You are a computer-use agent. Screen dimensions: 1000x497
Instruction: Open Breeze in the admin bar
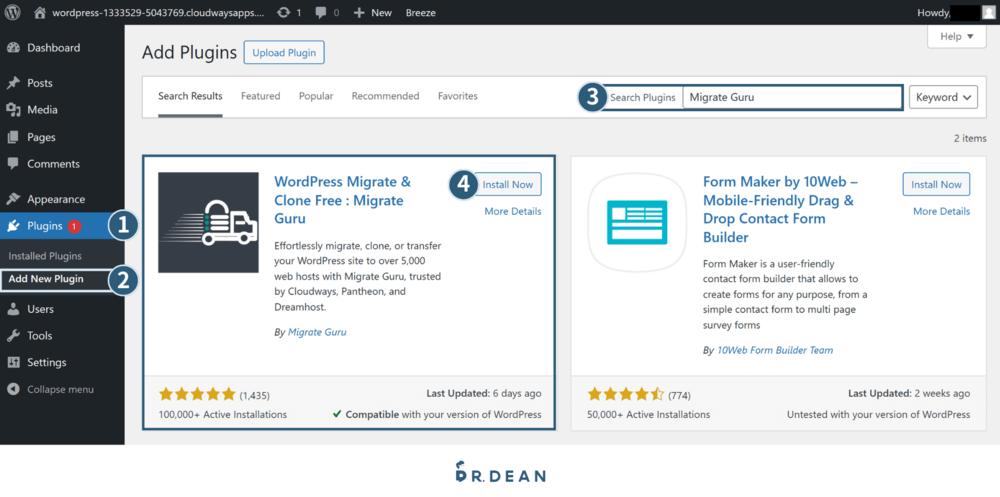(x=421, y=13)
